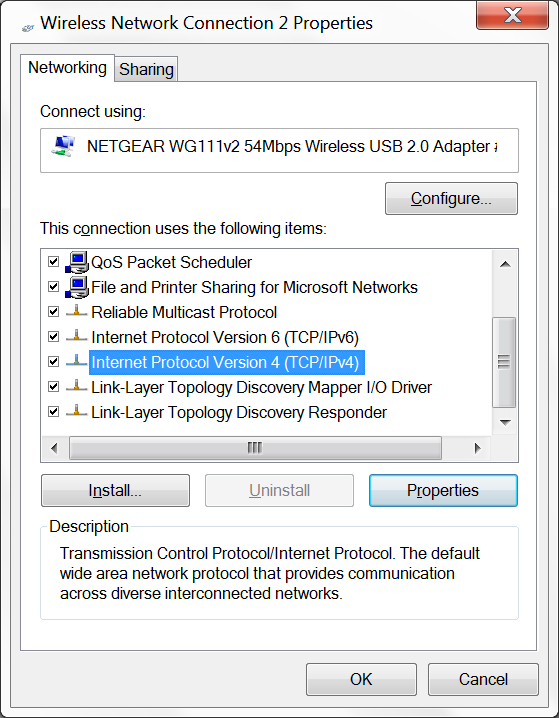Click the File and Printer Sharing icon
The height and width of the screenshot is (718, 559).
[76, 287]
